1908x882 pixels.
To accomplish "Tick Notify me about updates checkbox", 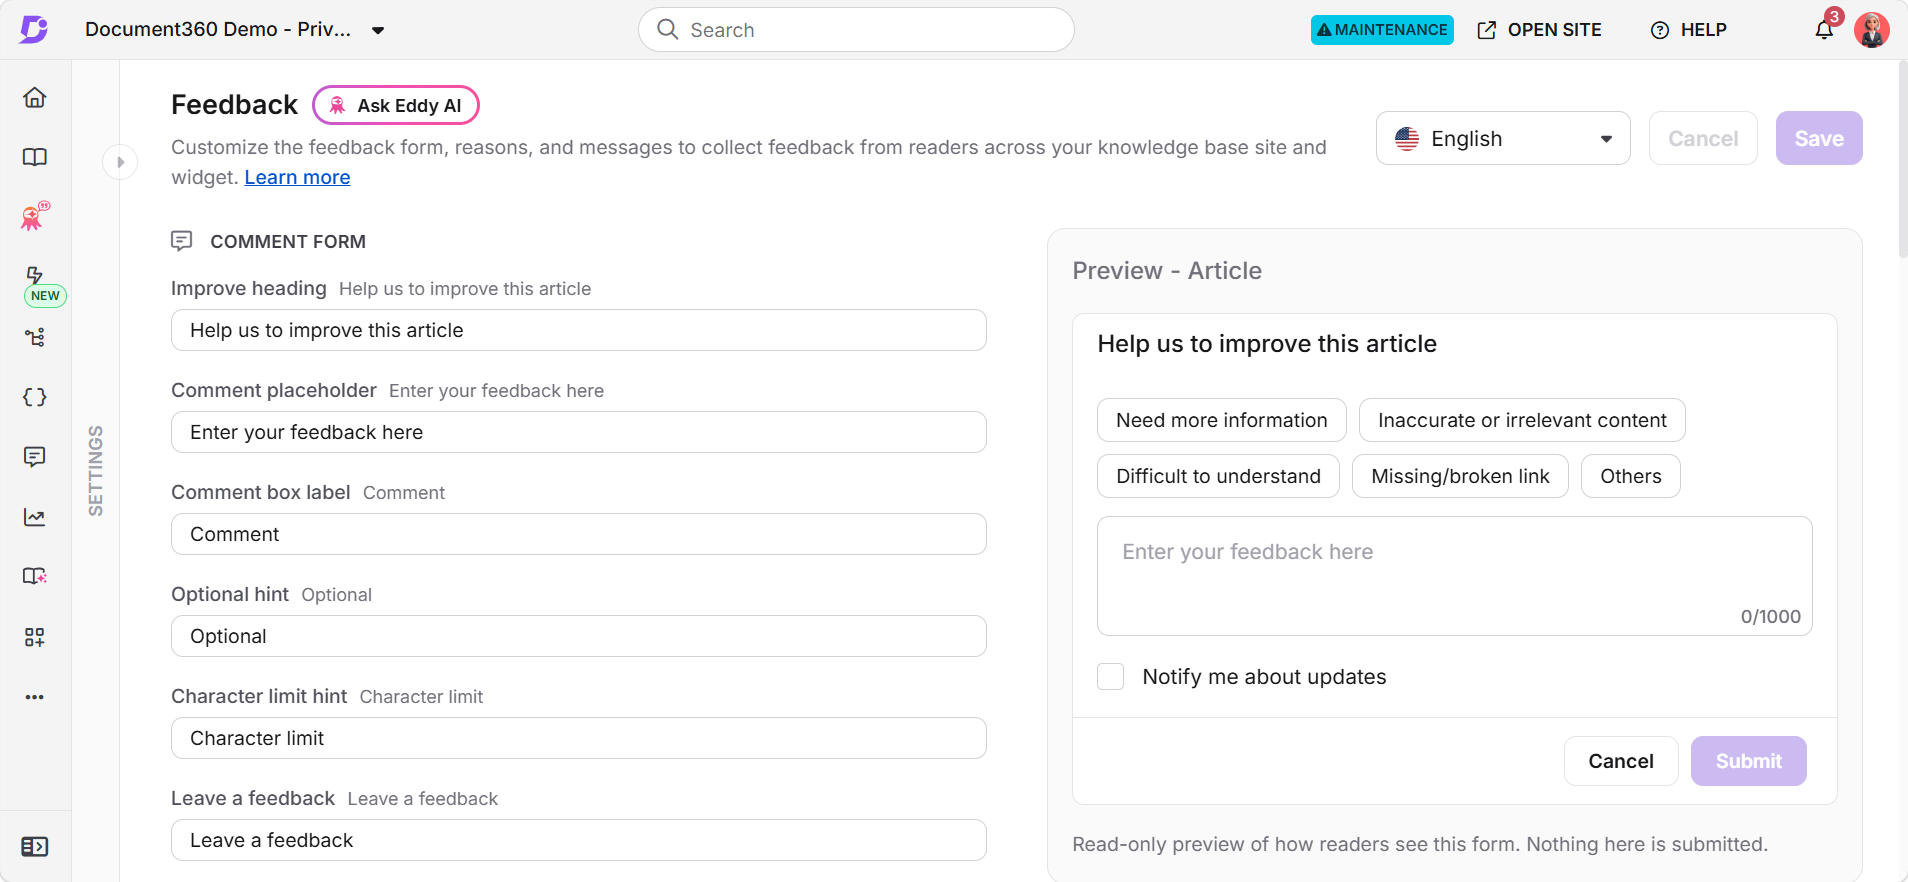I will coord(1111,677).
